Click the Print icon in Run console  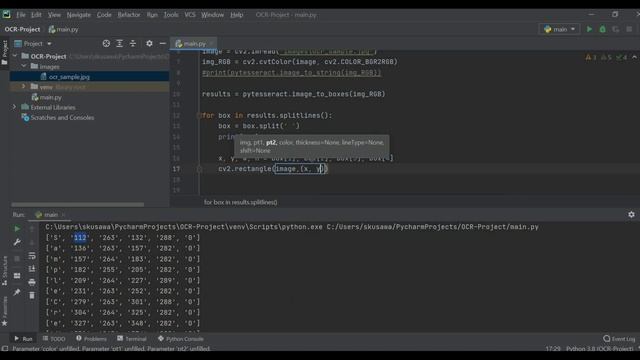32,282
